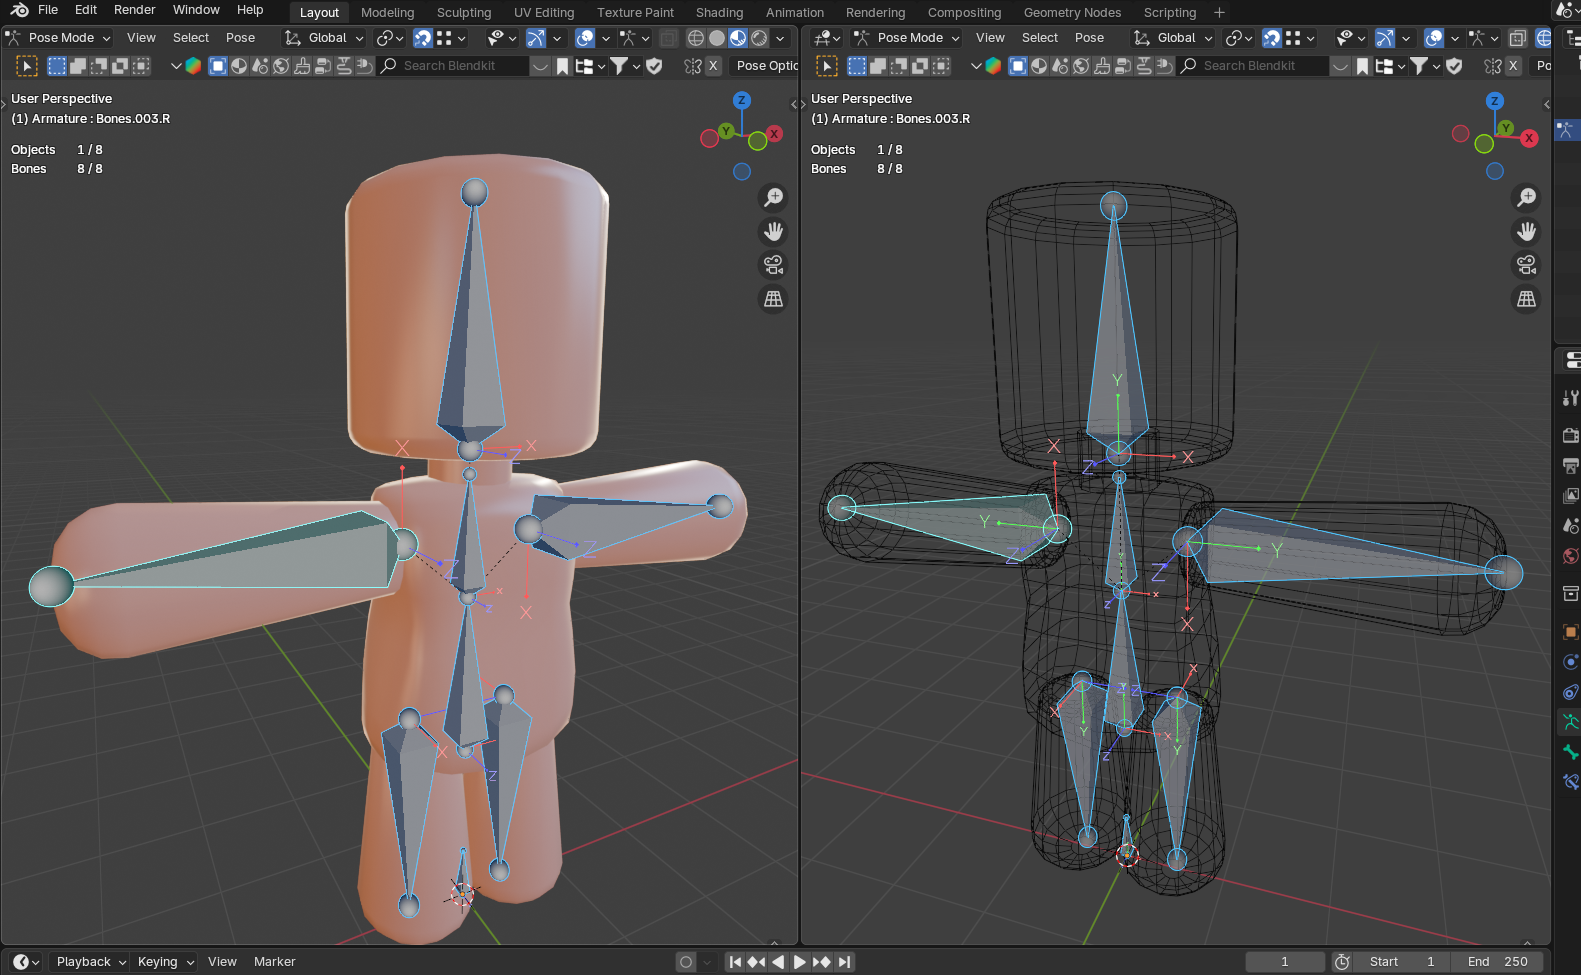The width and height of the screenshot is (1581, 975).
Task: Open the File menu
Action: [48, 10]
